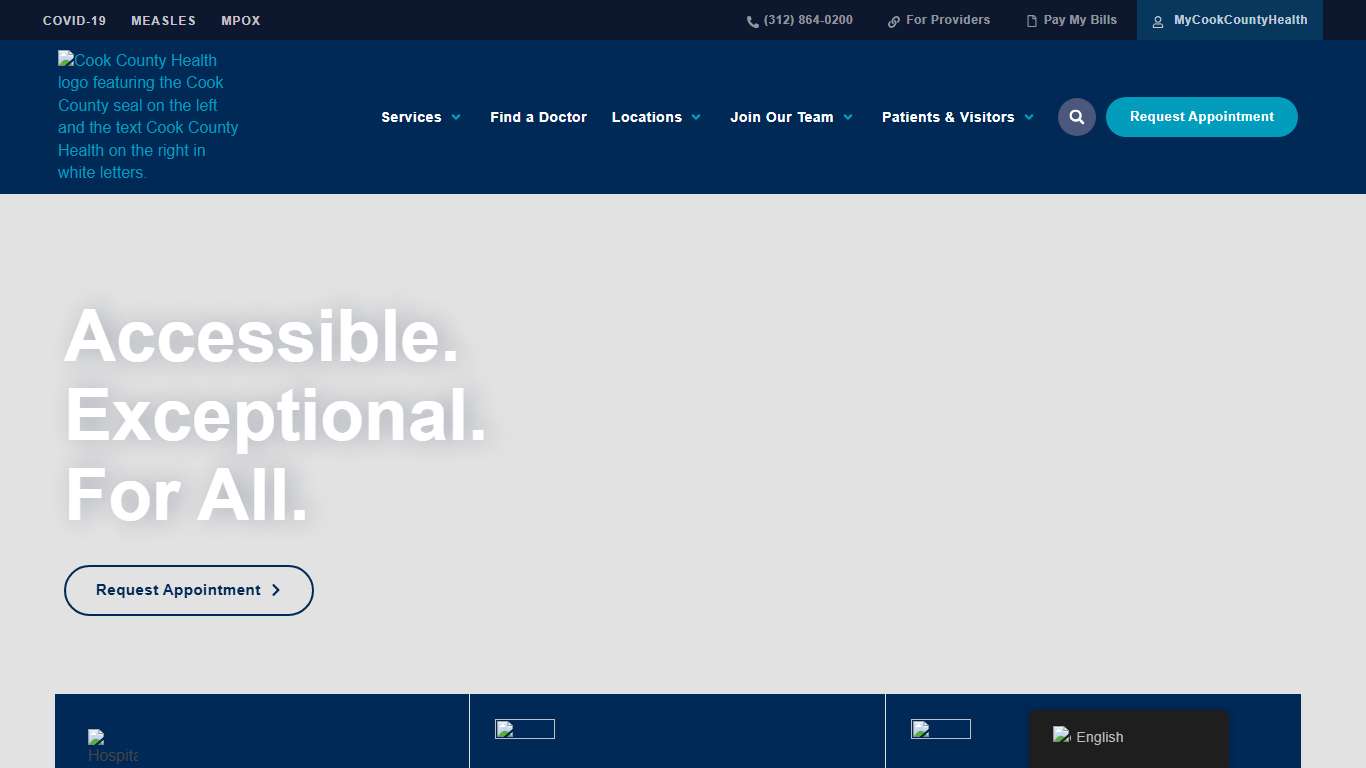Click the link icon next to For Providers
Viewport: 1366px width, 768px height.
(893, 20)
